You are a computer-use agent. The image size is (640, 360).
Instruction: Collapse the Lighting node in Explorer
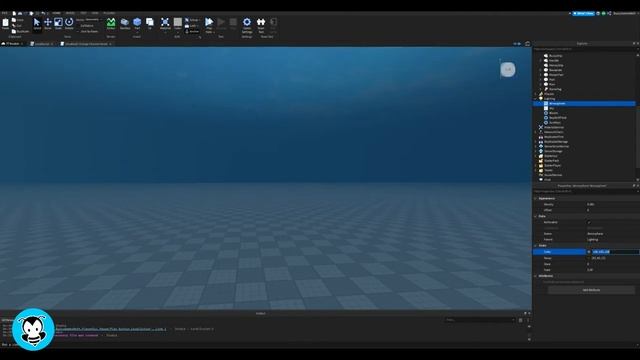[x=536, y=99]
